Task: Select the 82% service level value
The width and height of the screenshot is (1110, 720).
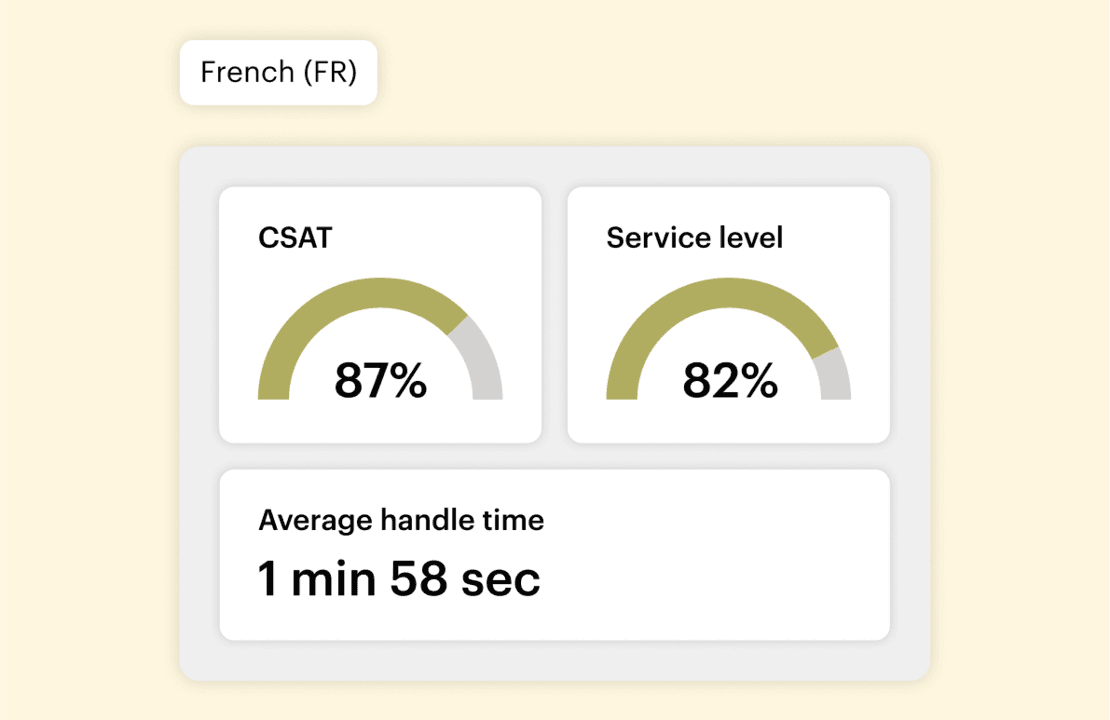Action: pos(729,380)
